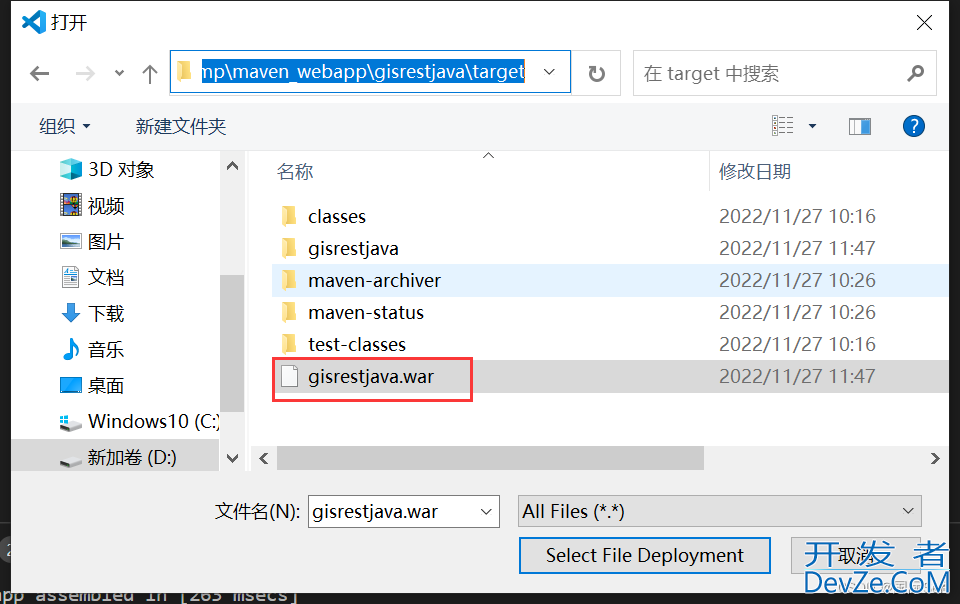Expand the filename combo dropdown arrow
Viewport: 960px width, 604px height.
(x=487, y=512)
